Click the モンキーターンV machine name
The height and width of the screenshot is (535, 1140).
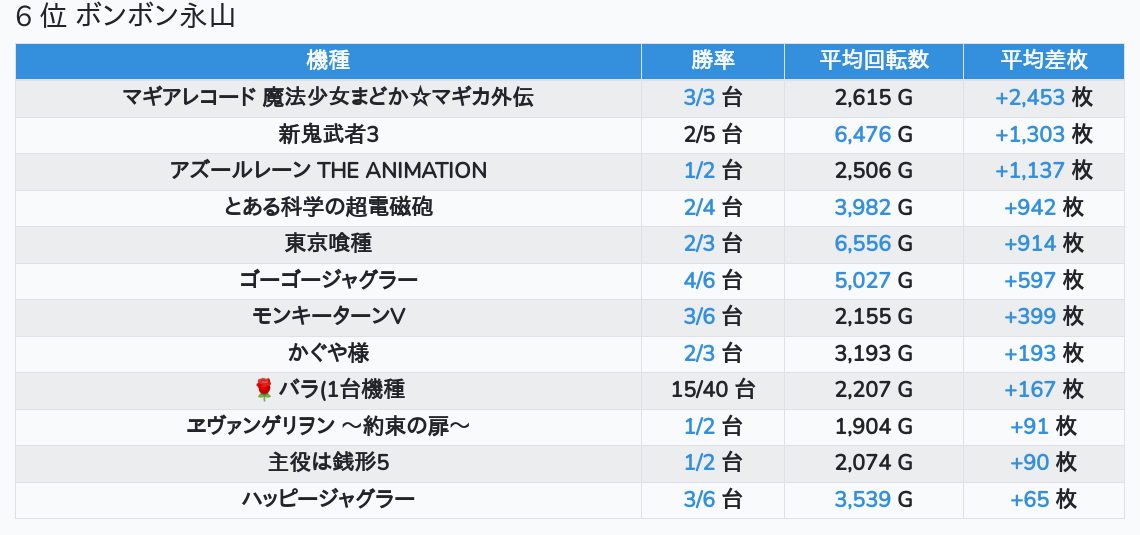point(328,317)
